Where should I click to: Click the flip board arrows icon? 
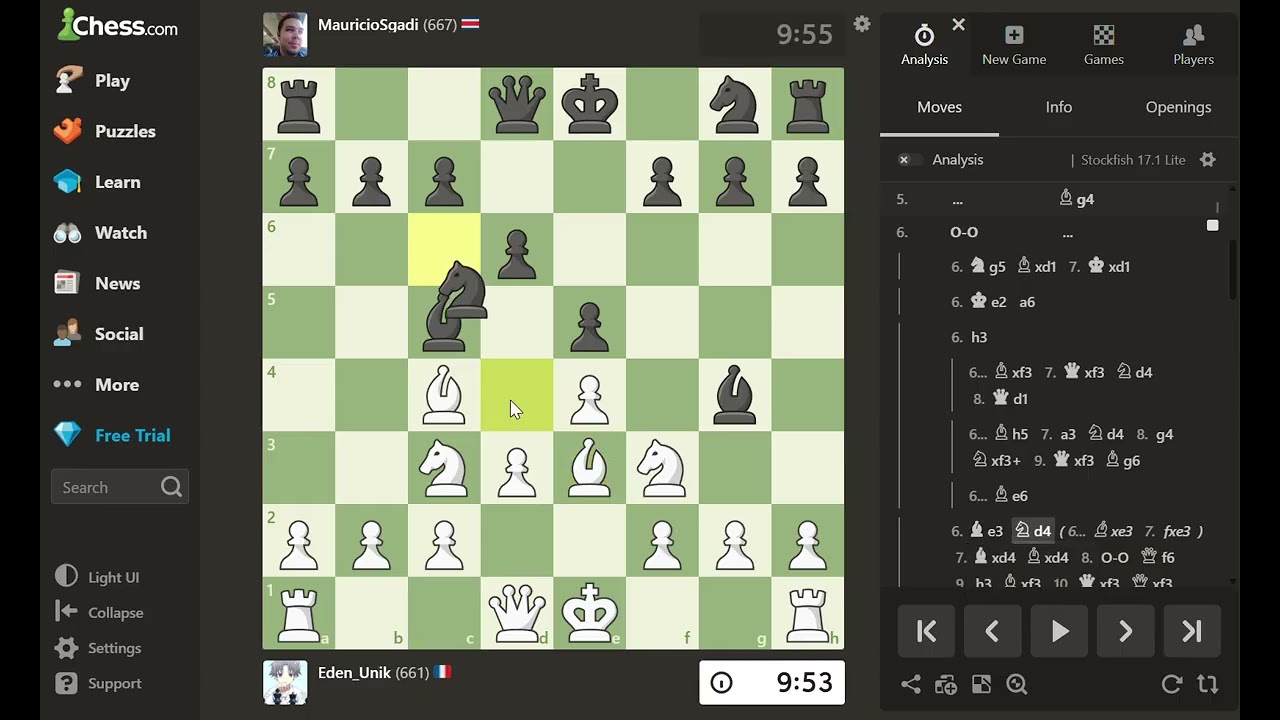click(x=1208, y=684)
